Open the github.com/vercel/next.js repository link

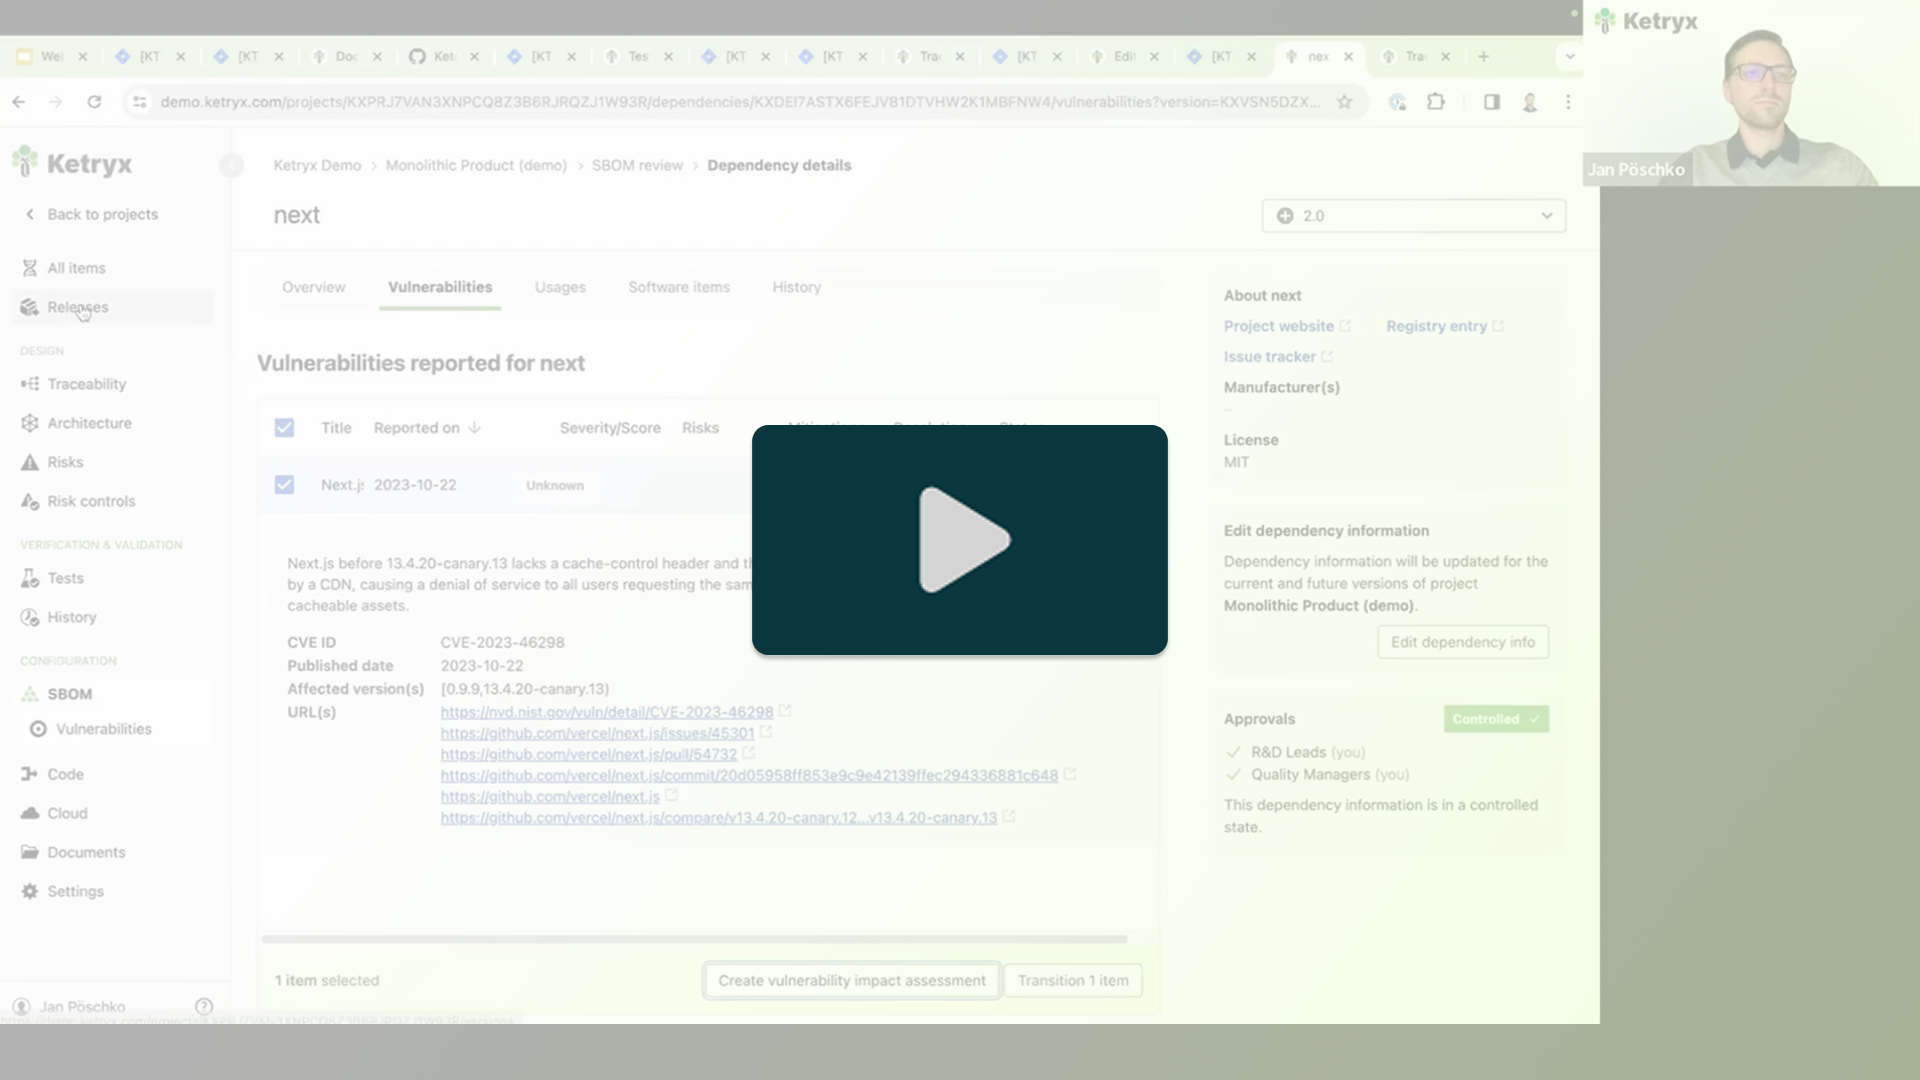[550, 796]
